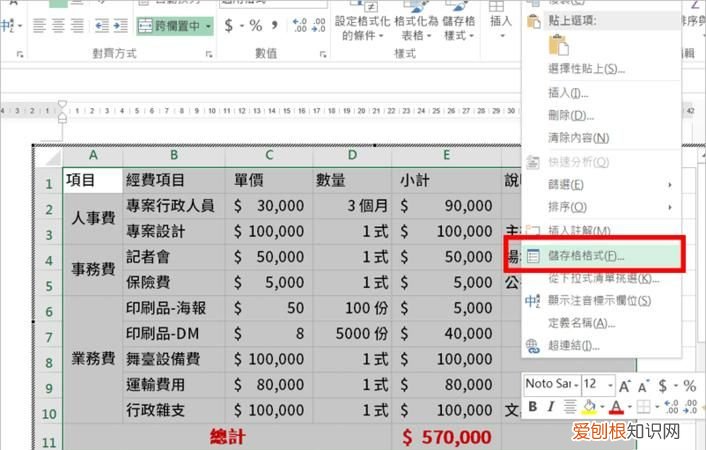Open Noto Sans font name dropdown
This screenshot has height=450, width=706.
(576, 386)
